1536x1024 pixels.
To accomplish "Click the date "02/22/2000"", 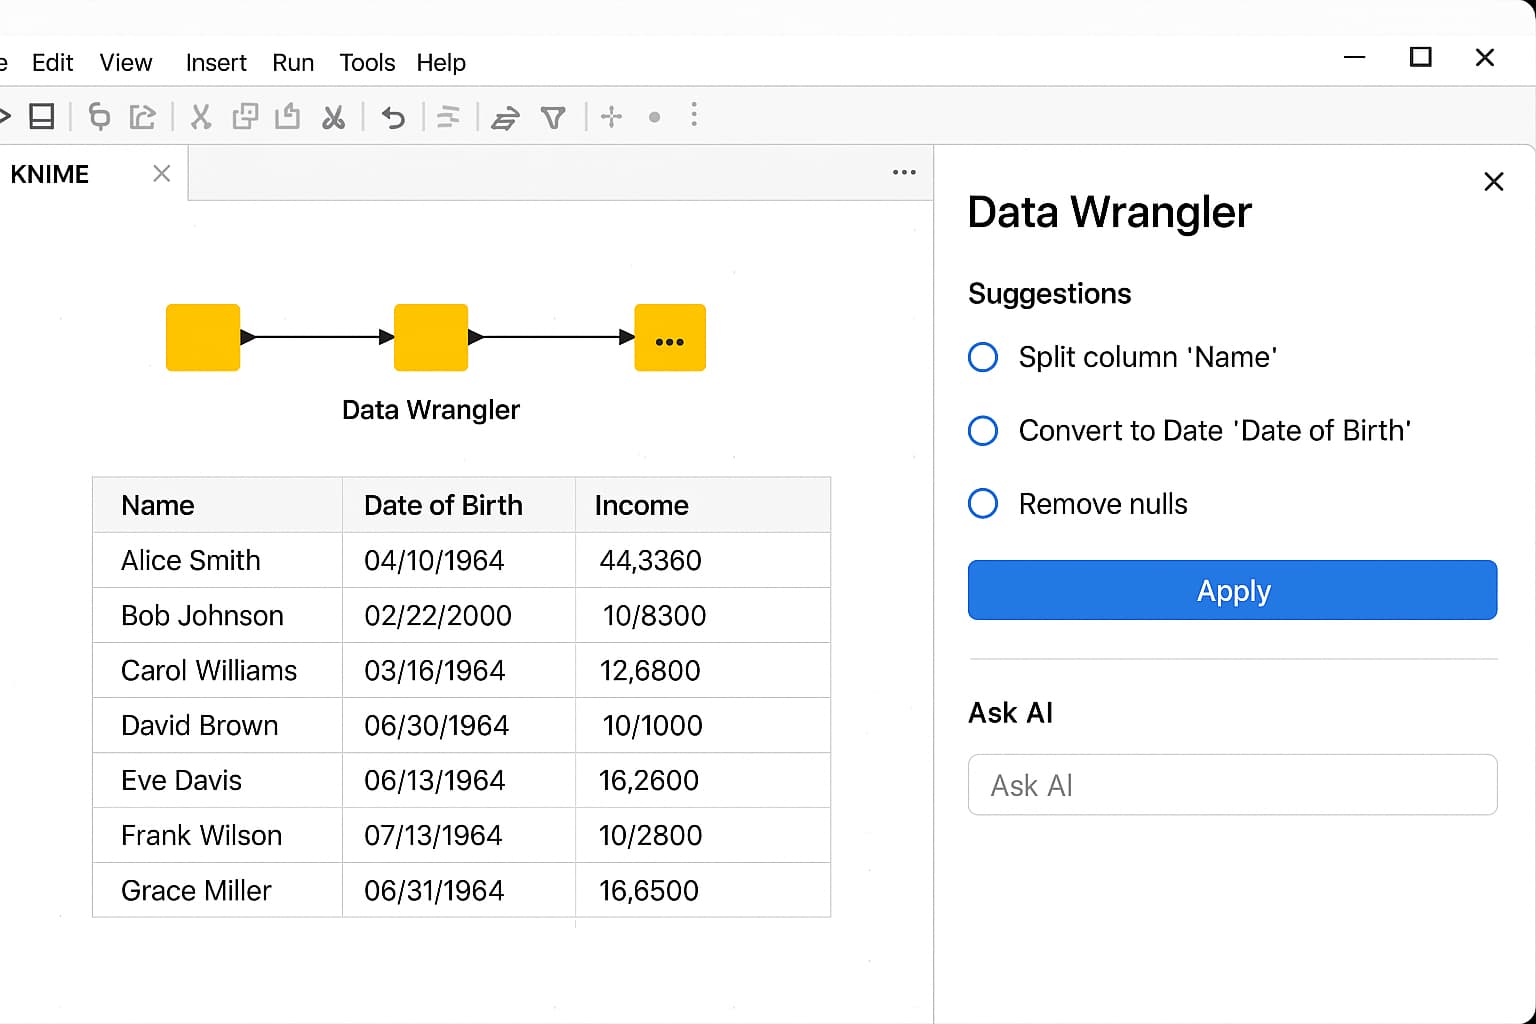I will [x=438, y=615].
